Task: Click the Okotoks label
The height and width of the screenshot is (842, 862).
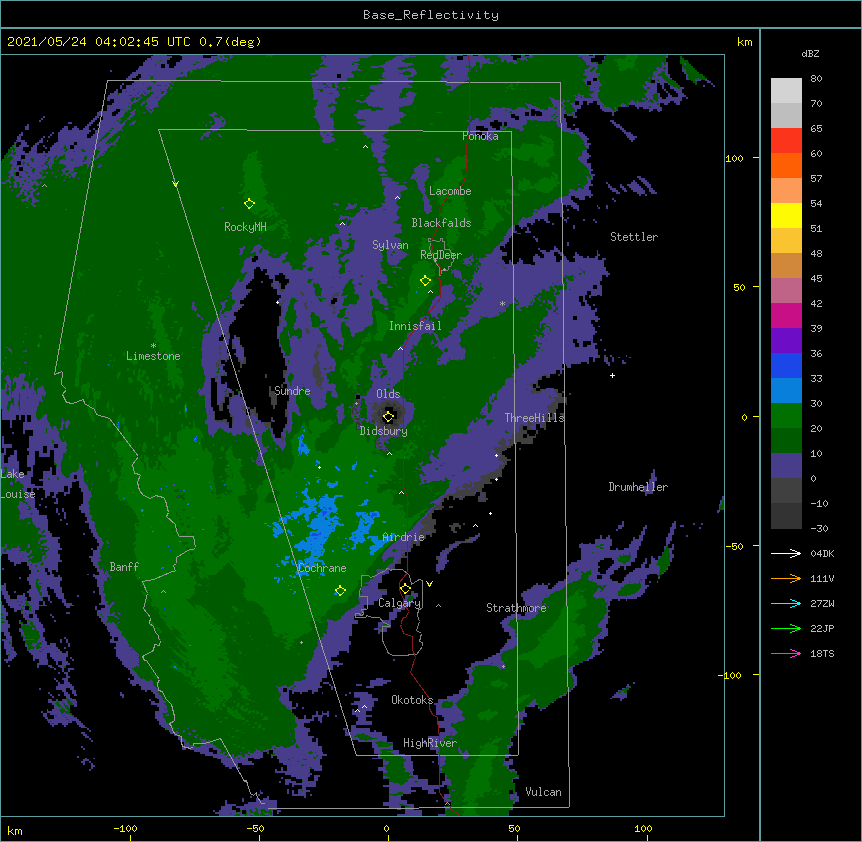Action: click(x=412, y=700)
